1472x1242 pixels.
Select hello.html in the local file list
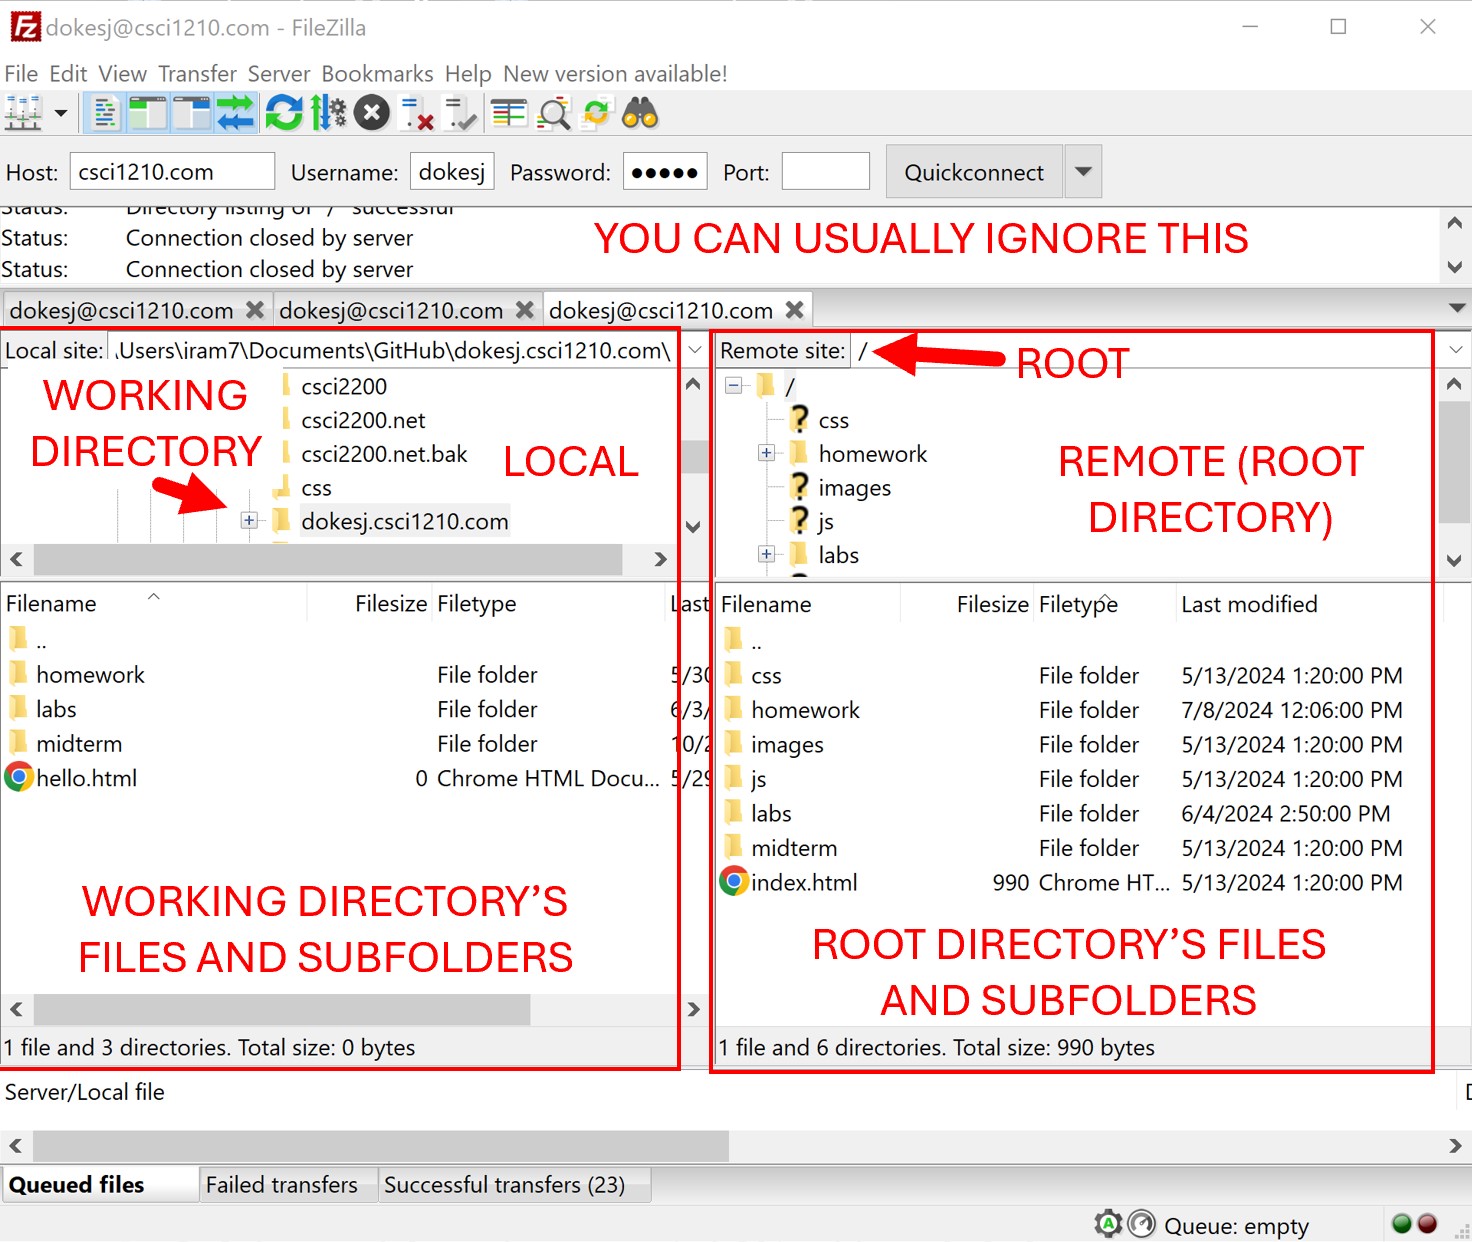click(87, 778)
